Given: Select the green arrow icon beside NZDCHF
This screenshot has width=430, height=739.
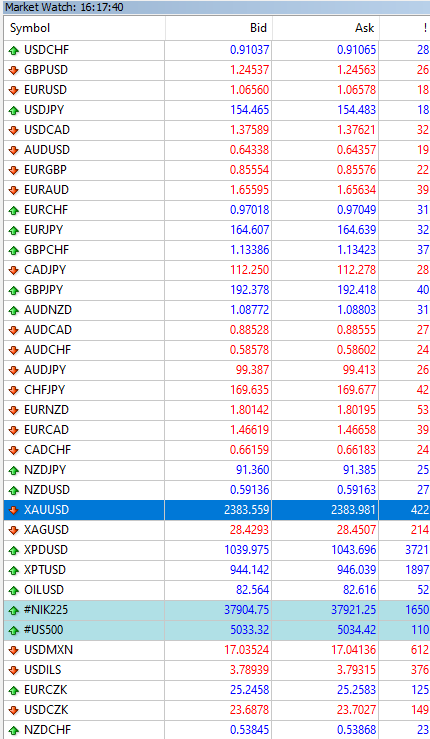Looking at the screenshot, I should (x=14, y=730).
